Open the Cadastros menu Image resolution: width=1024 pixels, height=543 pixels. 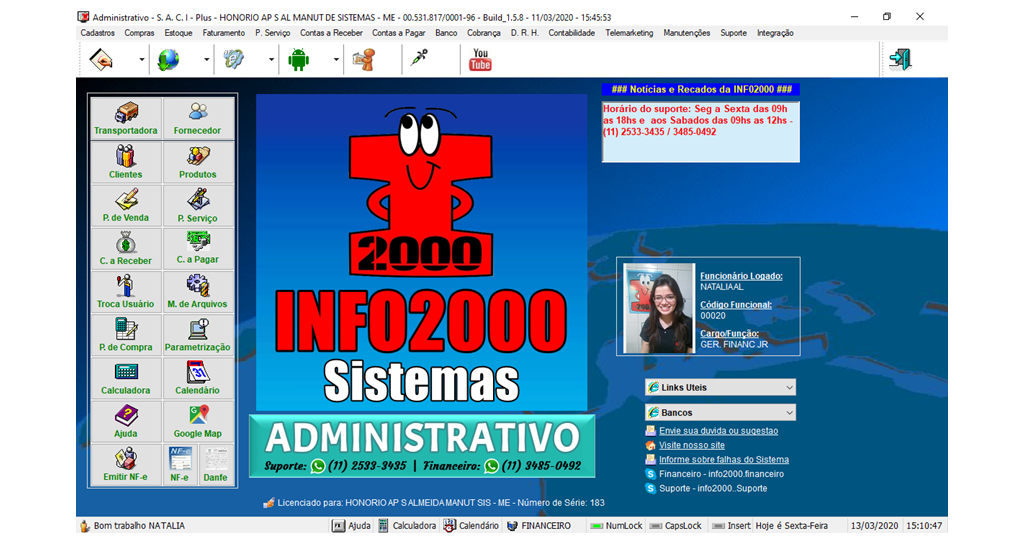pos(97,33)
